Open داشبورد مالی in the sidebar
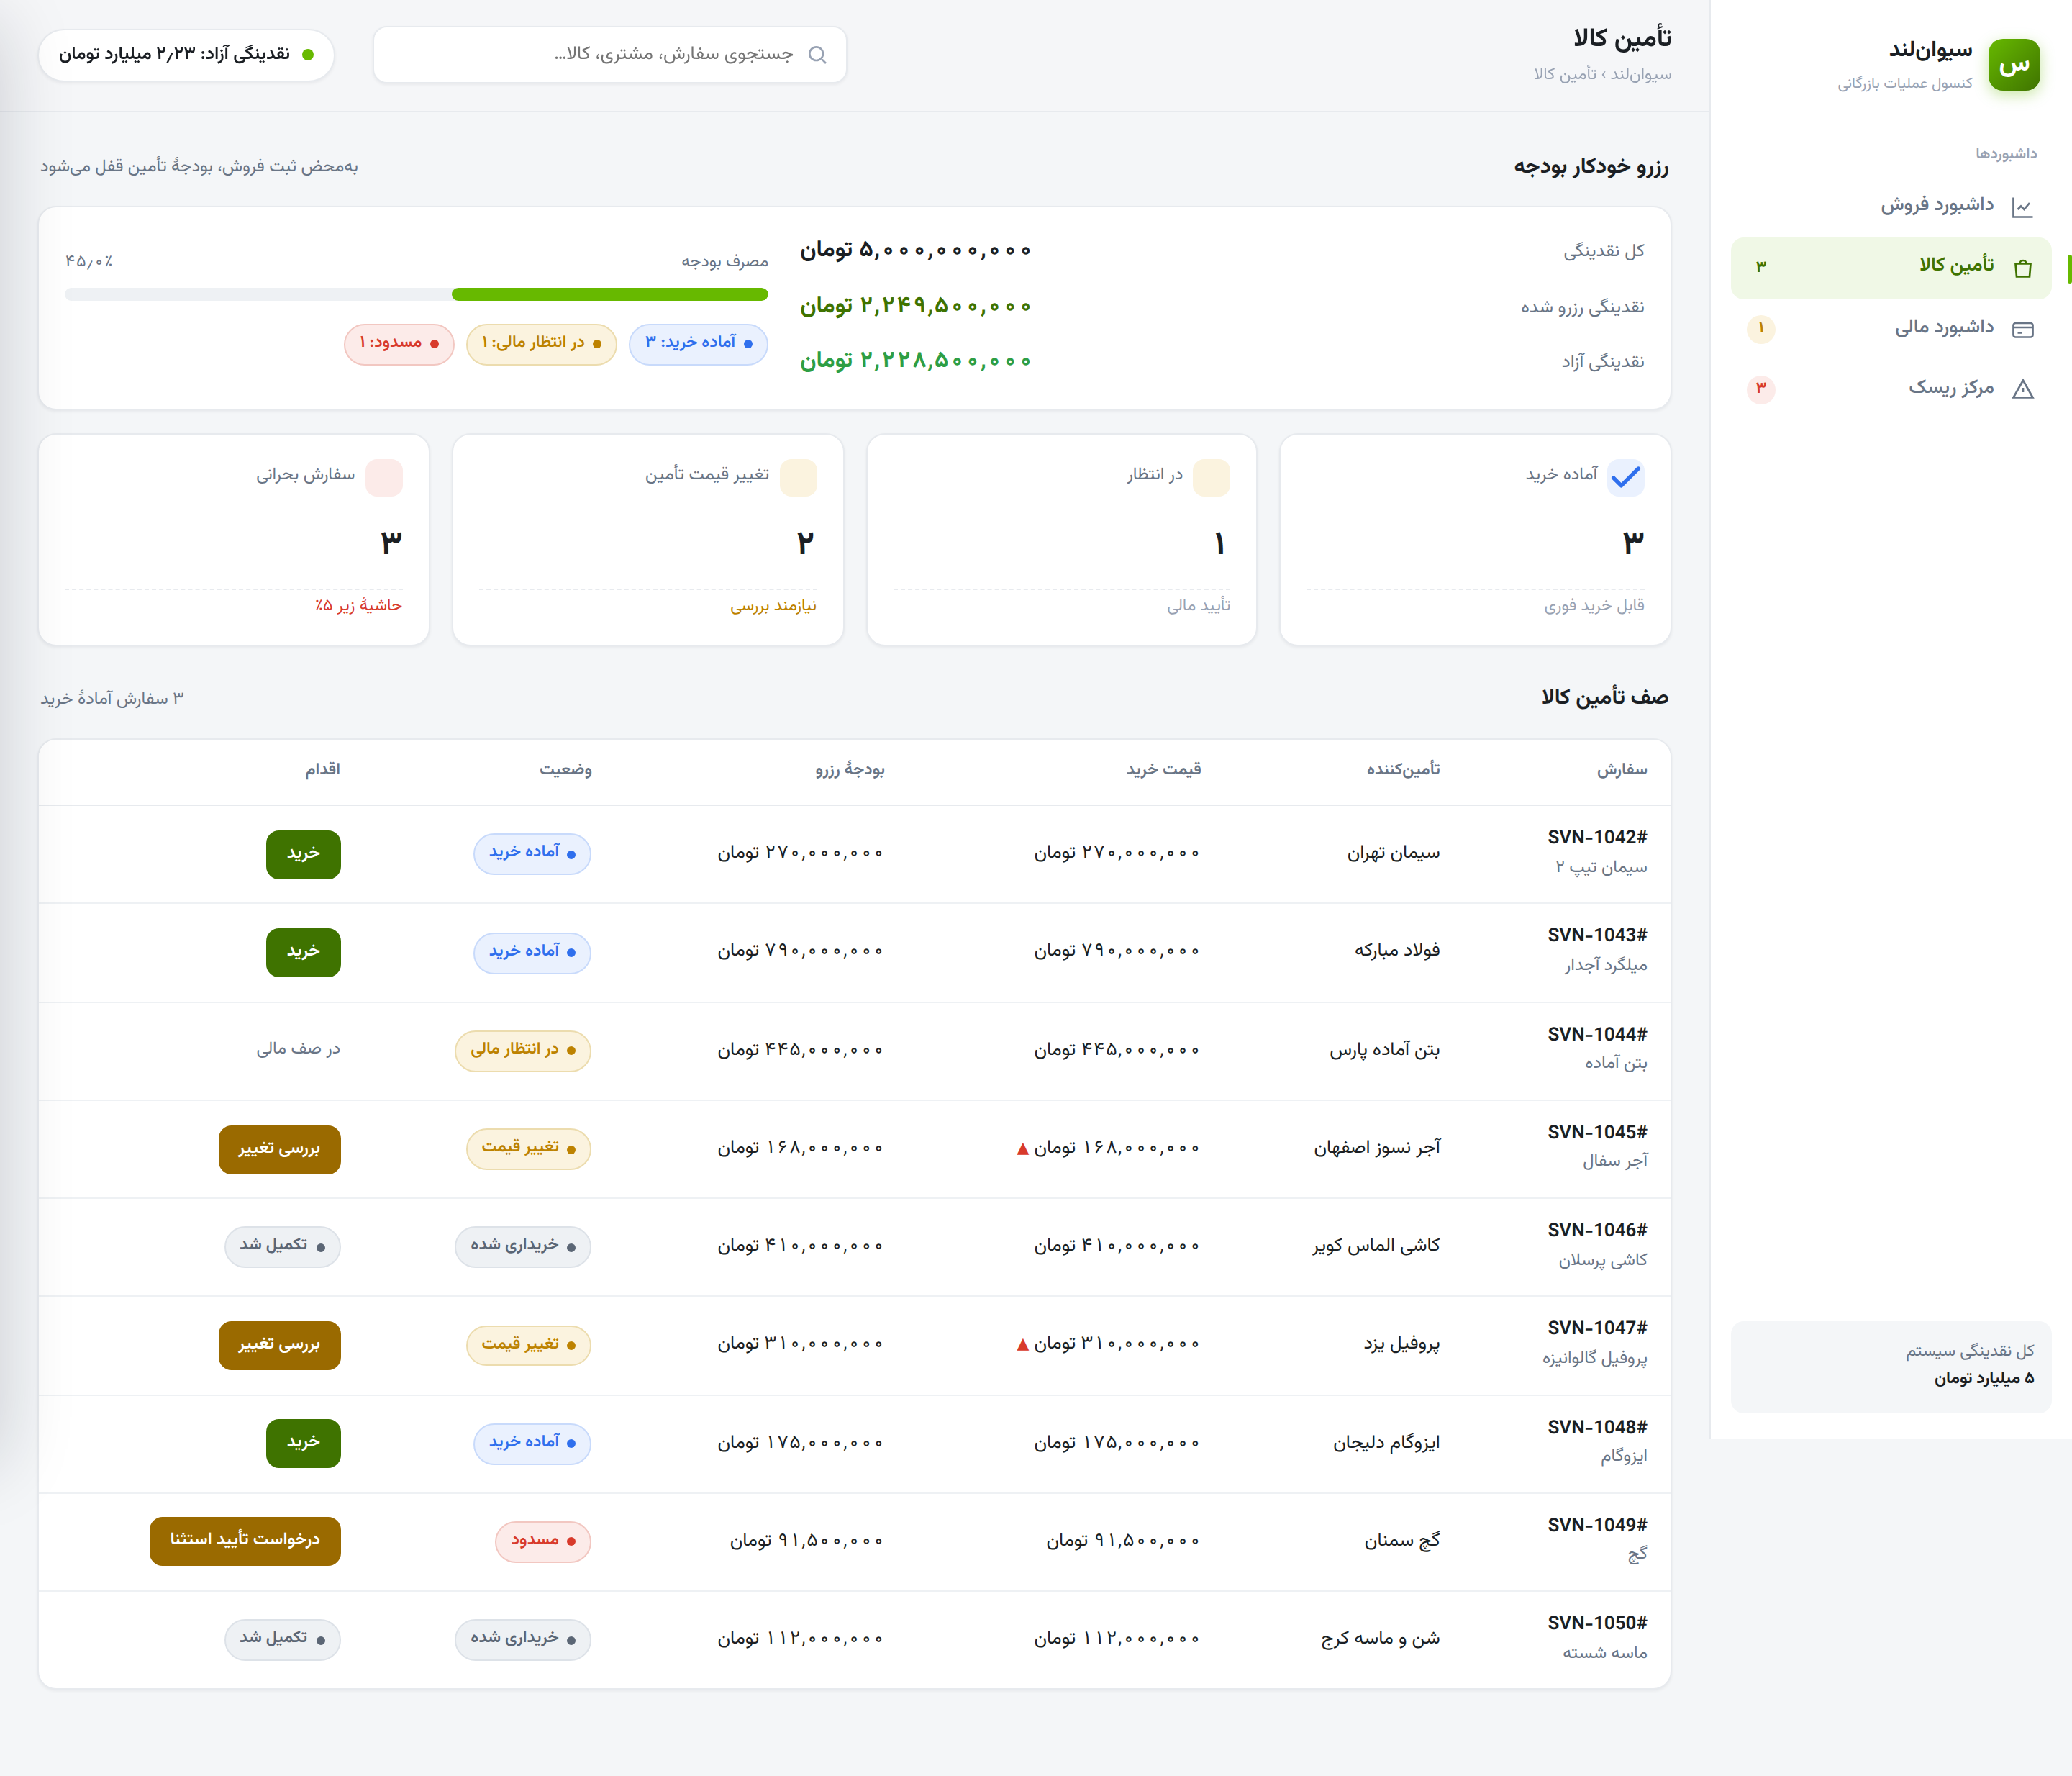Viewport: 2072px width, 1776px height. click(x=1890, y=328)
